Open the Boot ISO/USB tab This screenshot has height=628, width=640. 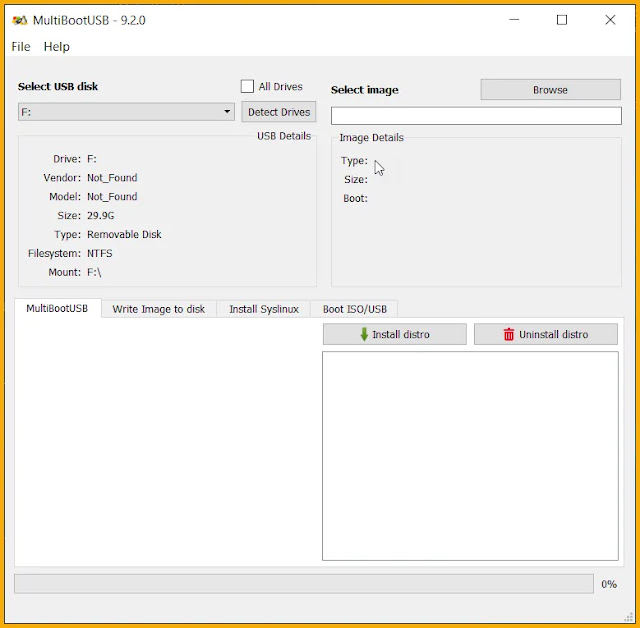(355, 309)
